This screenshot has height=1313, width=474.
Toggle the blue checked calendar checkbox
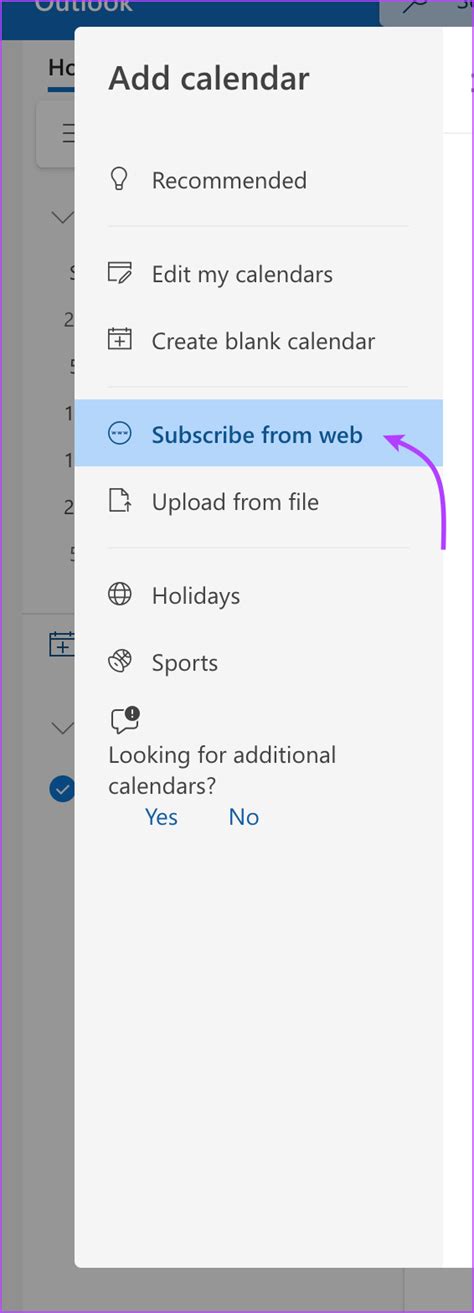click(x=62, y=789)
